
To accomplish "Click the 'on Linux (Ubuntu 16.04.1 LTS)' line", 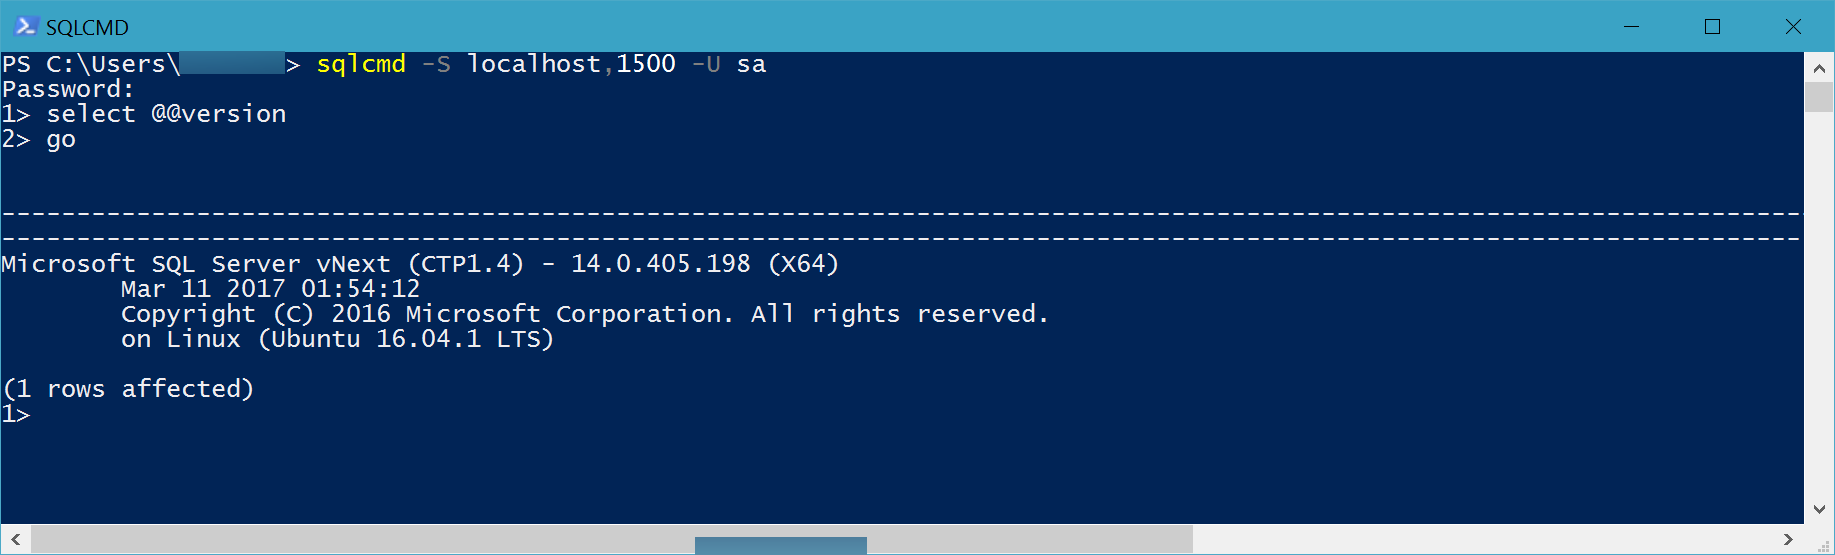I will click(337, 339).
